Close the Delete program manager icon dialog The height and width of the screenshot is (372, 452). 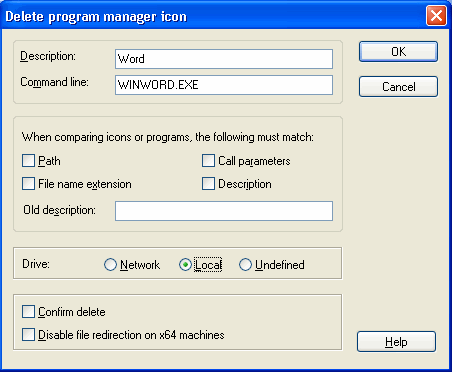click(x=436, y=16)
